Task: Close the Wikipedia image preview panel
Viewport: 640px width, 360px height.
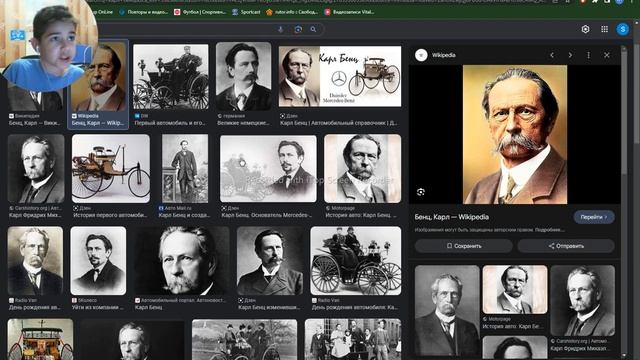Action: point(607,55)
